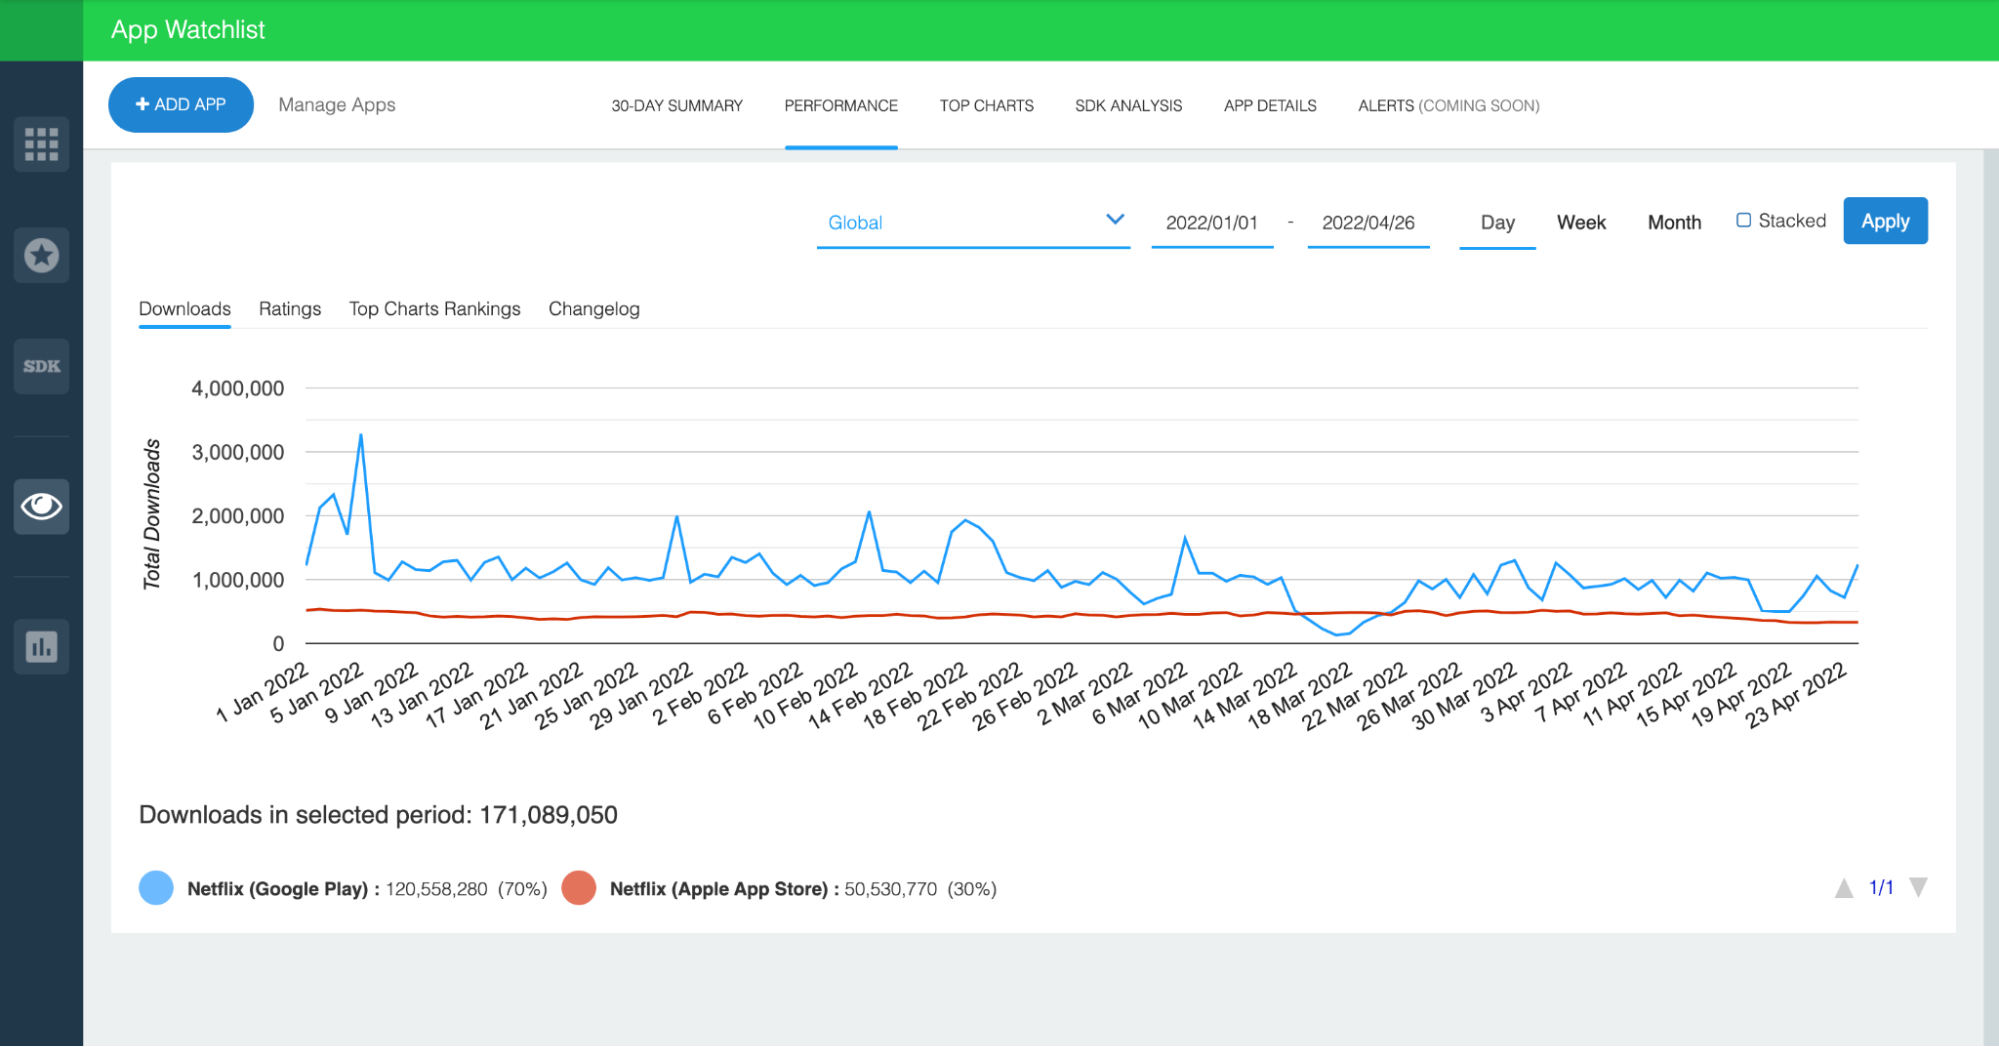The height and width of the screenshot is (1047, 1999).
Task: View the Changelog sub-tab
Action: click(594, 308)
